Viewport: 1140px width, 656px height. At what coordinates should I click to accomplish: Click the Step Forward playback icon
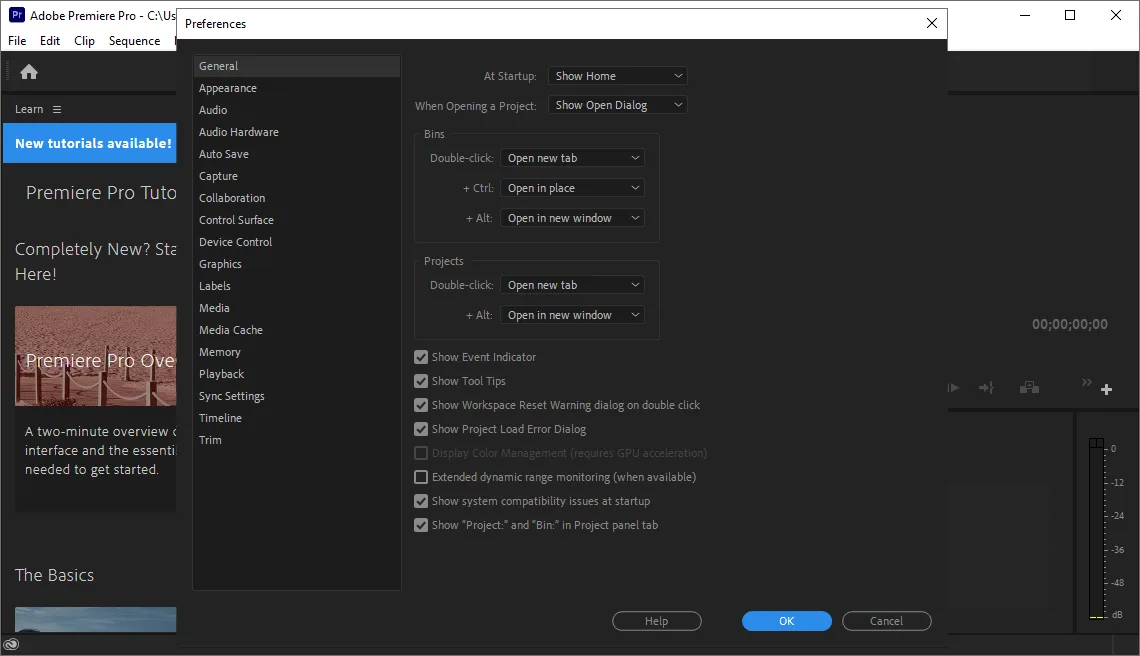tap(953, 388)
